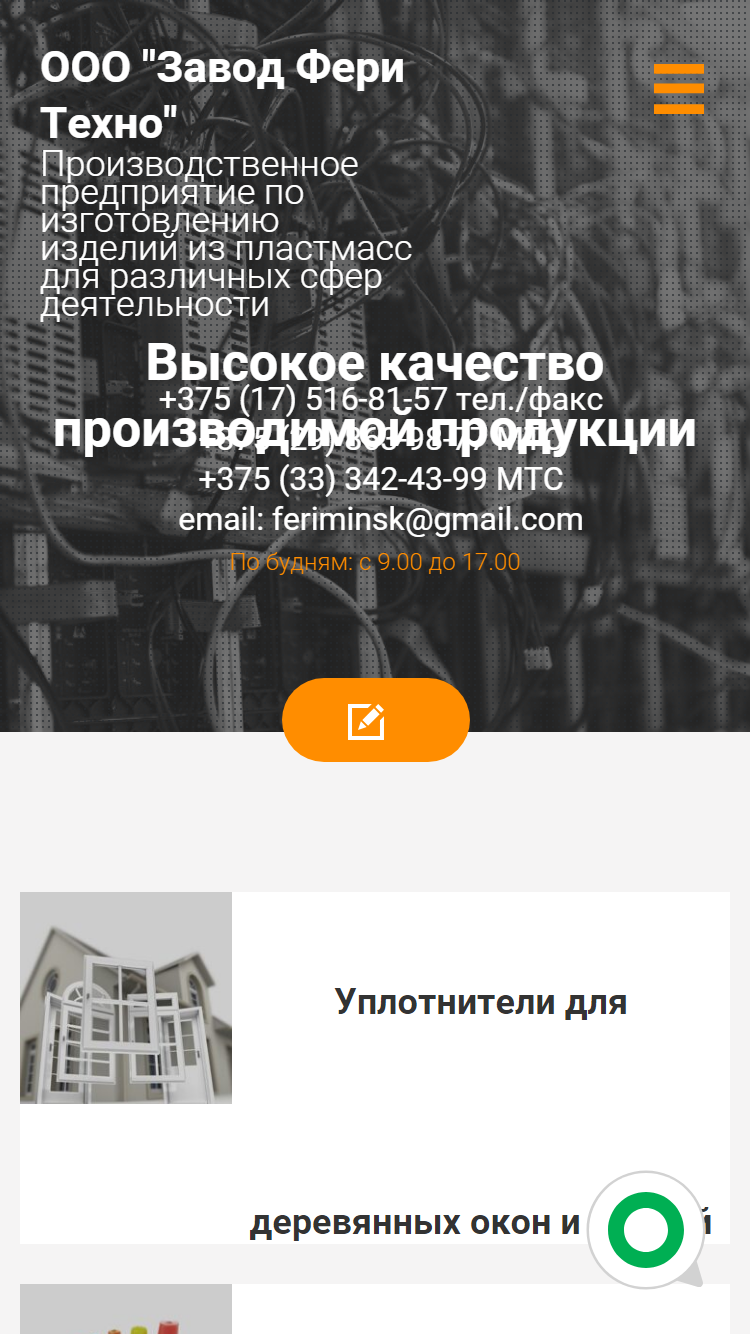
Task: Click the производимой продукции heading line
Action: point(375,431)
